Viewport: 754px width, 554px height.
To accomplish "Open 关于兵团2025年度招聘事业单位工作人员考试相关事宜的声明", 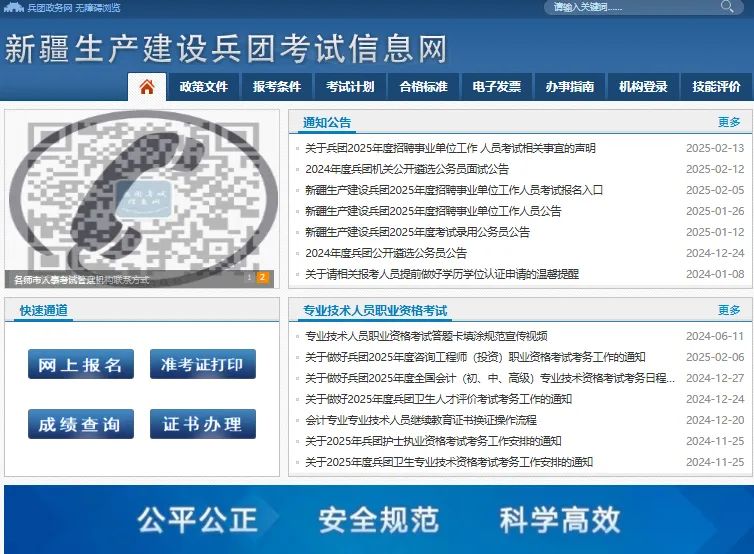I will [451, 148].
